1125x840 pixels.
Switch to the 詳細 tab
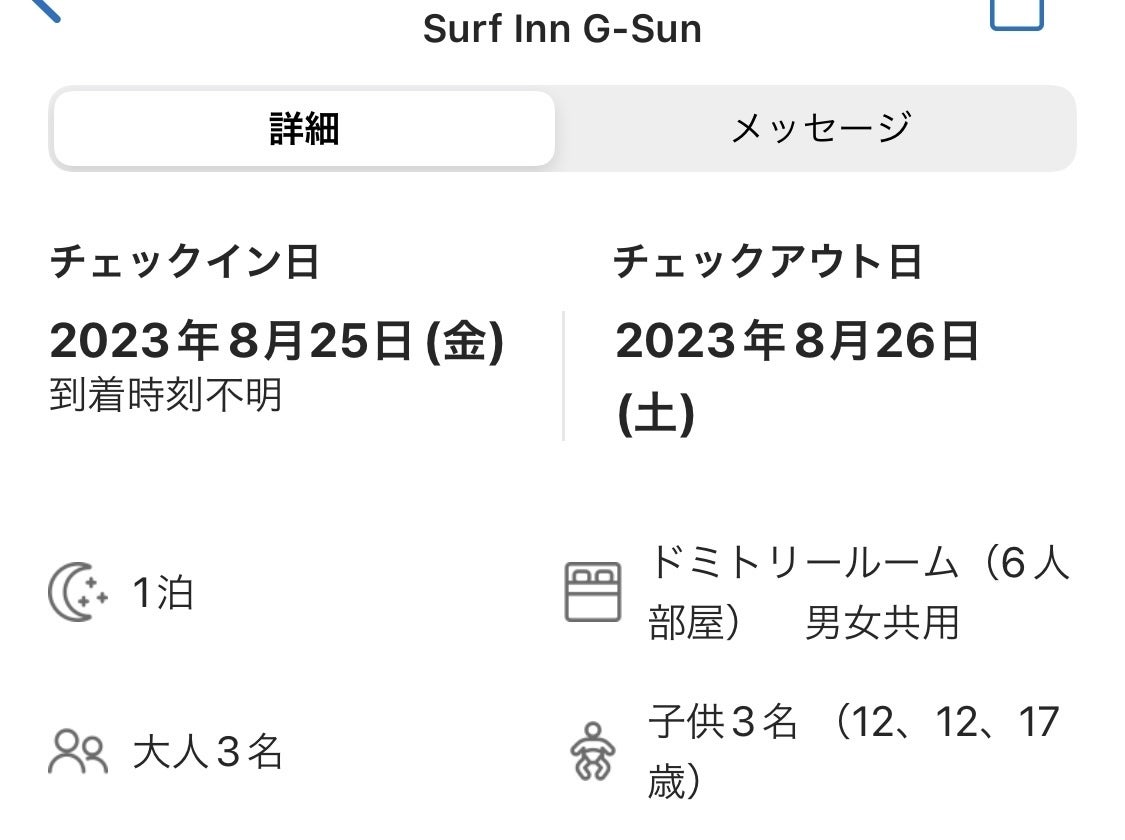tap(304, 129)
